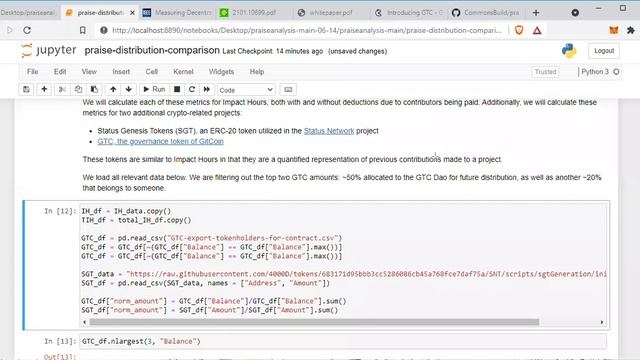
Task: Open the File menu
Action: click(33, 72)
